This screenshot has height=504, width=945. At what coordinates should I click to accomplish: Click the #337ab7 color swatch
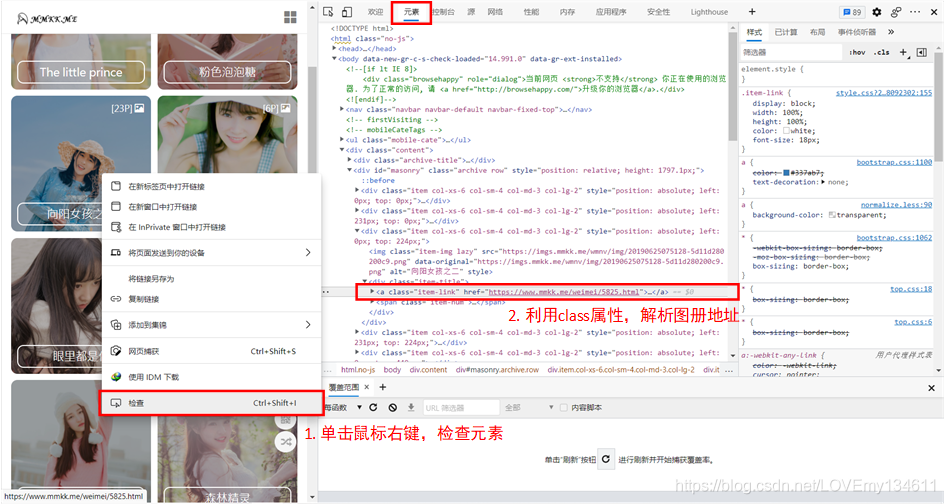tap(786, 173)
